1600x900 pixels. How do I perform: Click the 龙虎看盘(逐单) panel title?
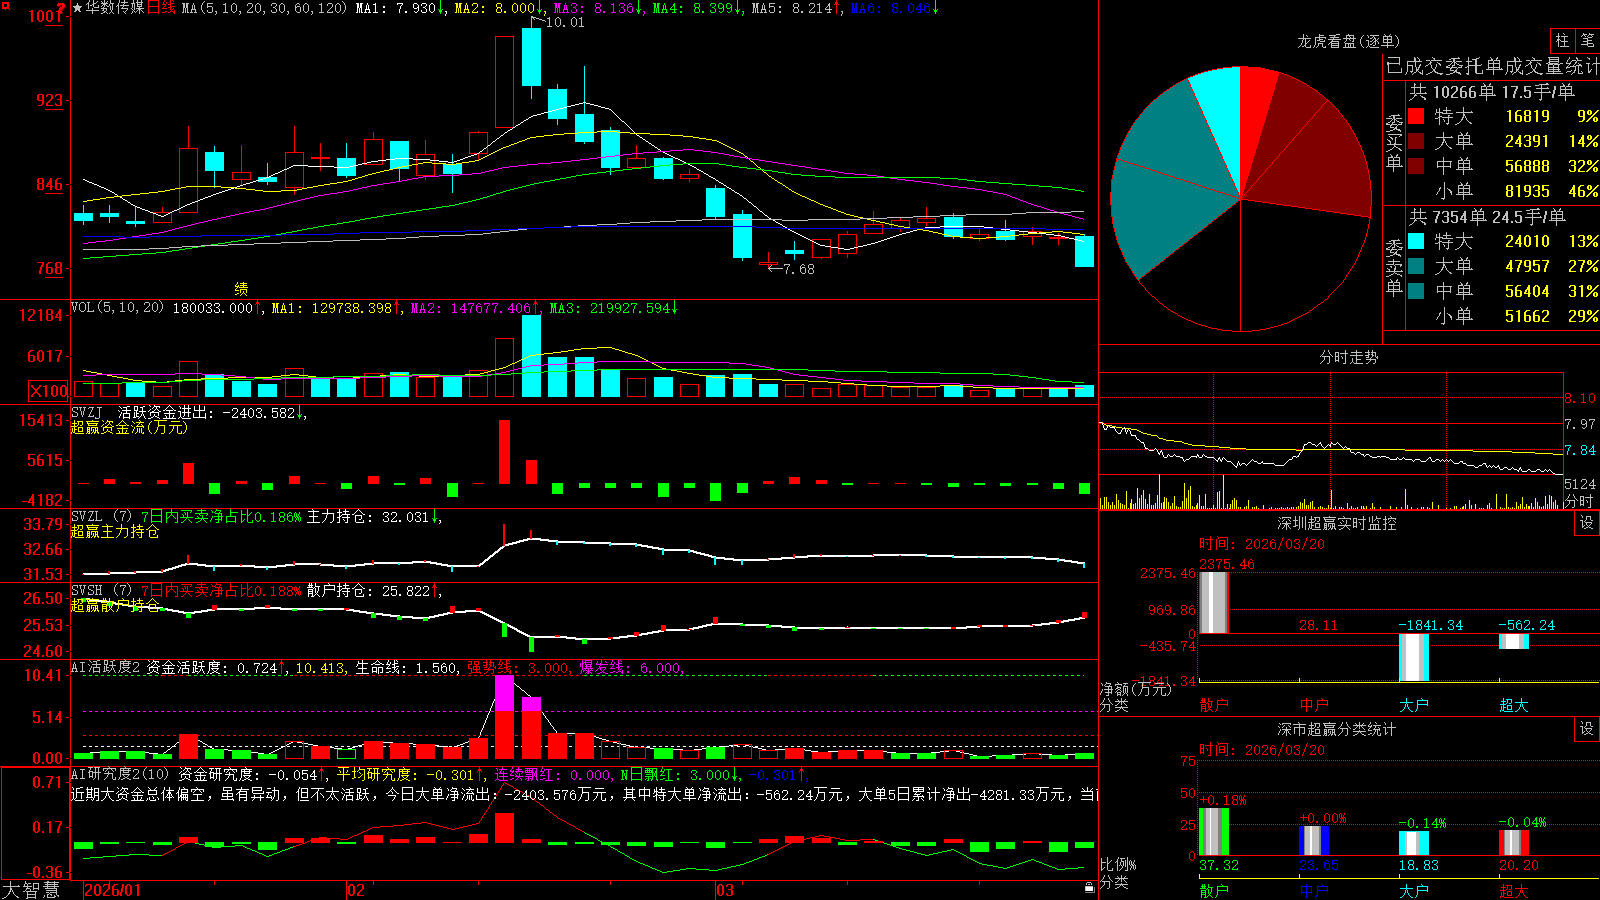(1348, 41)
